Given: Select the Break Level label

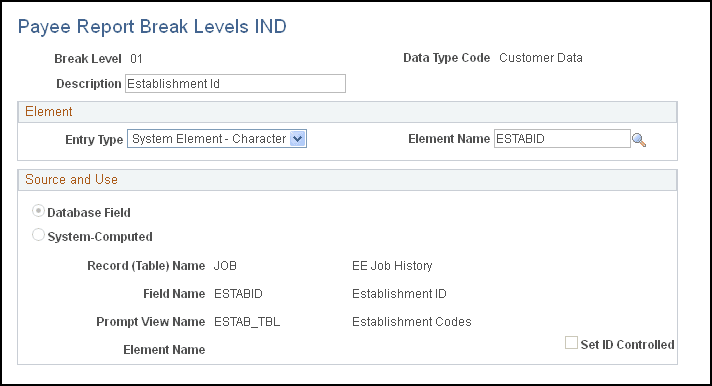Looking at the screenshot, I should coord(88,59).
